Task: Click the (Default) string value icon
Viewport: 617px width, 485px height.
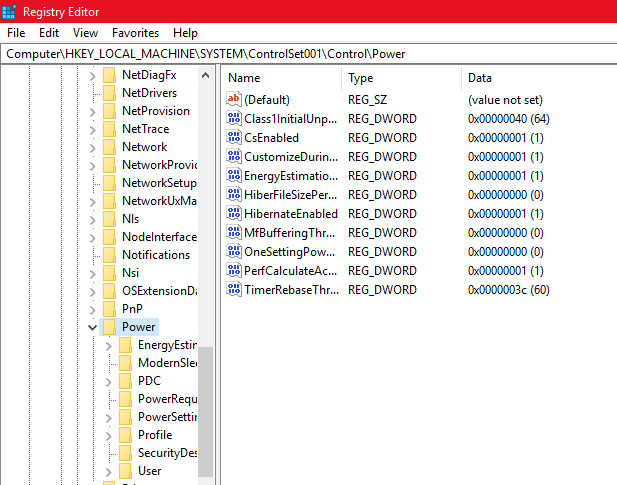Action: tap(235, 100)
